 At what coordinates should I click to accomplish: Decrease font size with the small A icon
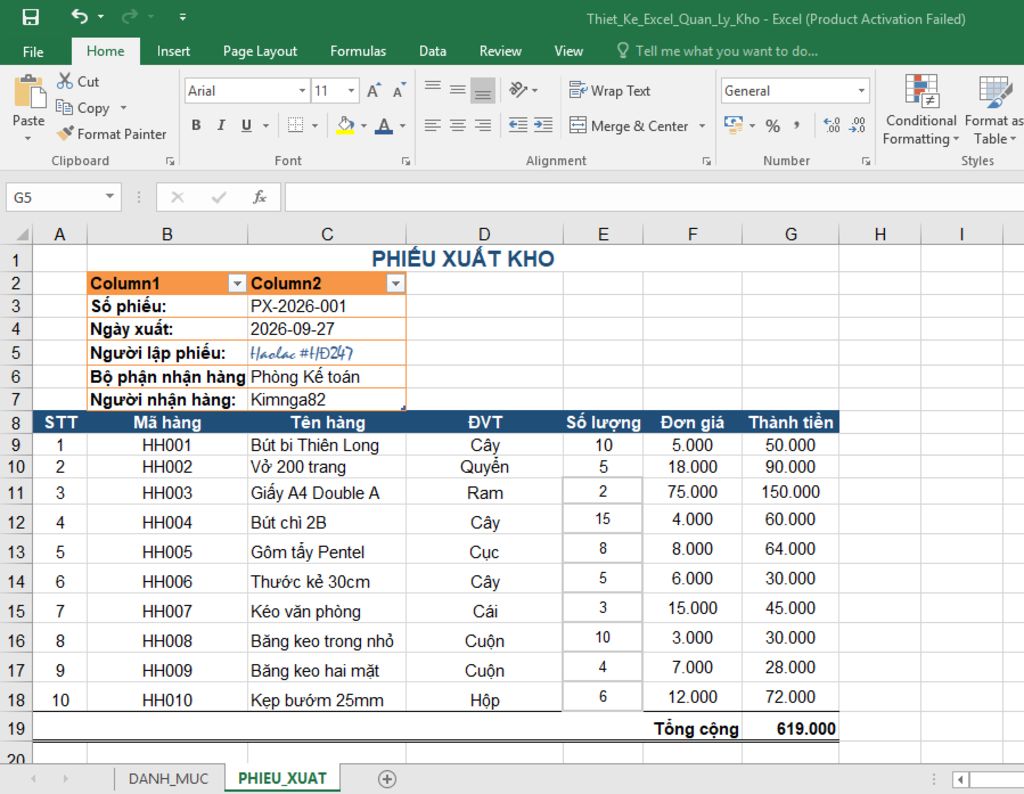click(399, 91)
